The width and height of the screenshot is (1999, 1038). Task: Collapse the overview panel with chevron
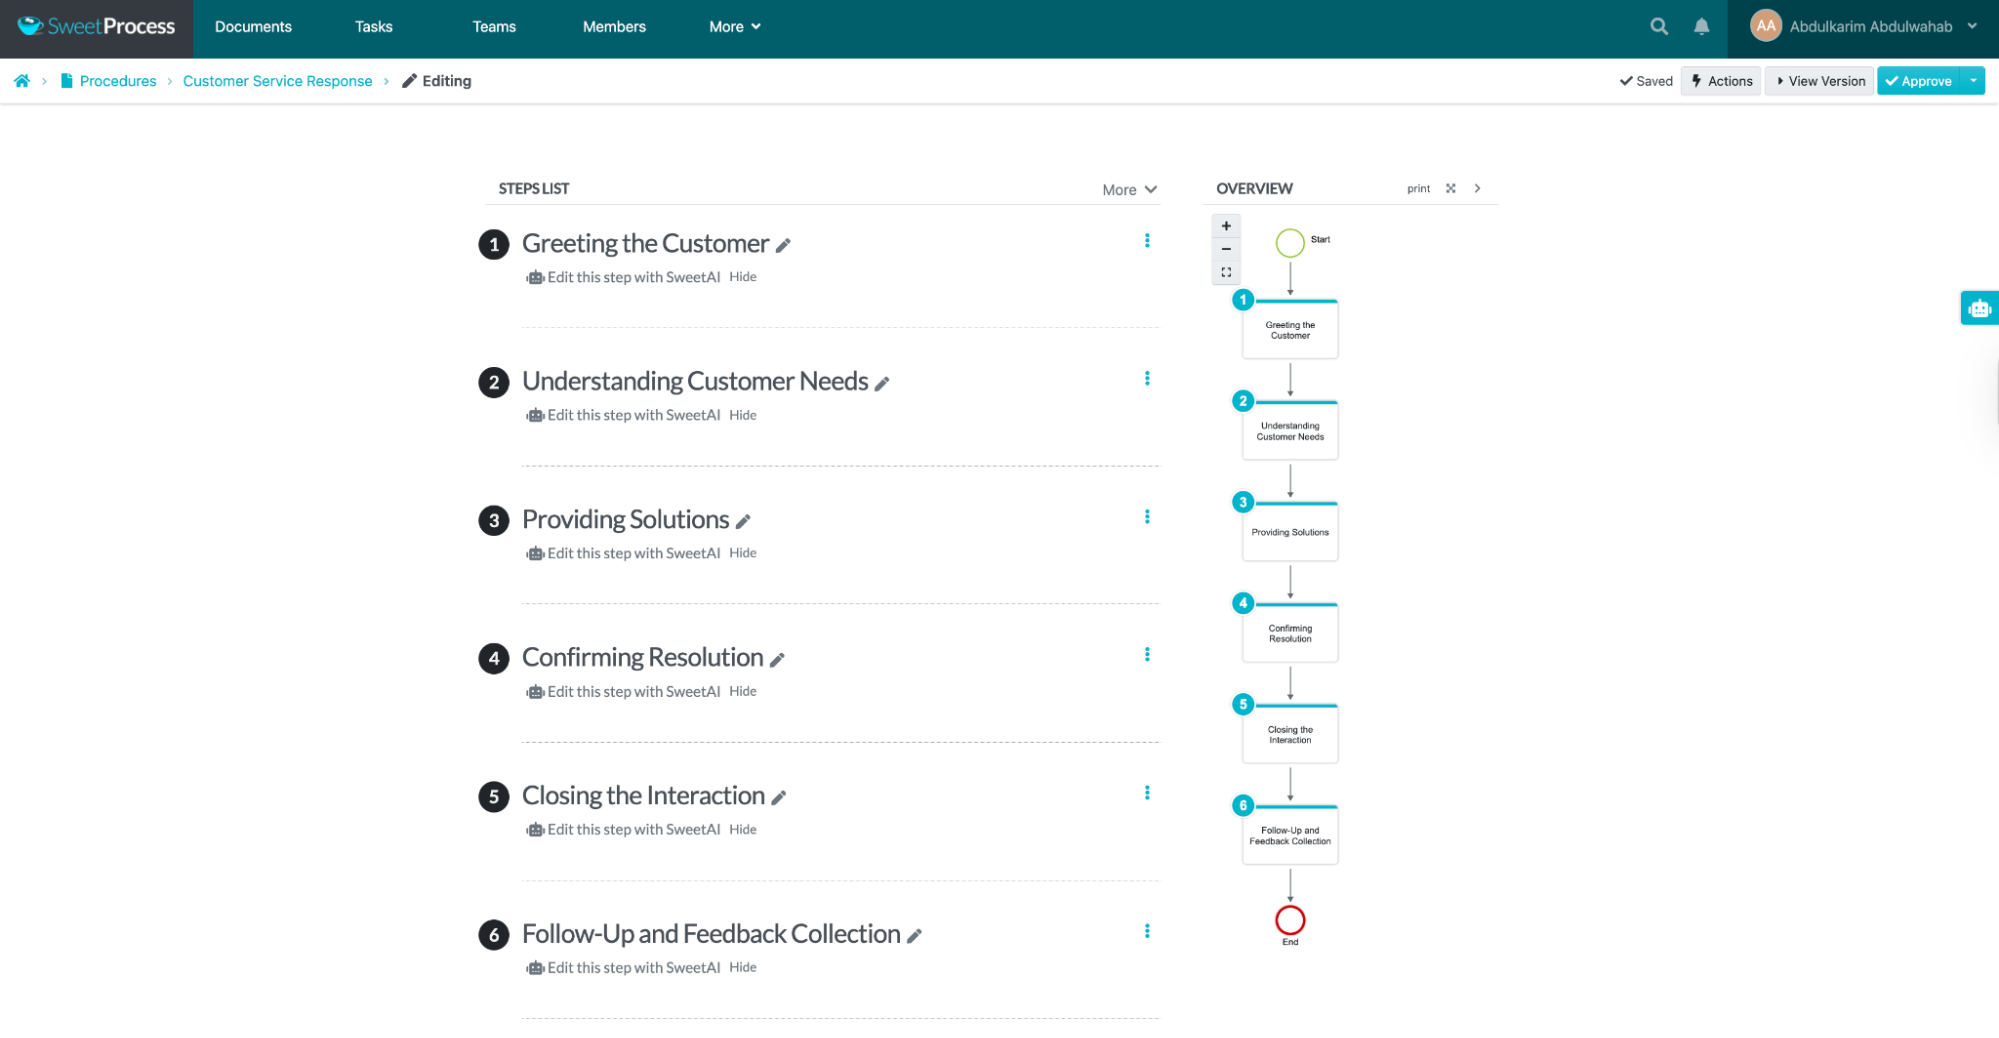(1477, 189)
